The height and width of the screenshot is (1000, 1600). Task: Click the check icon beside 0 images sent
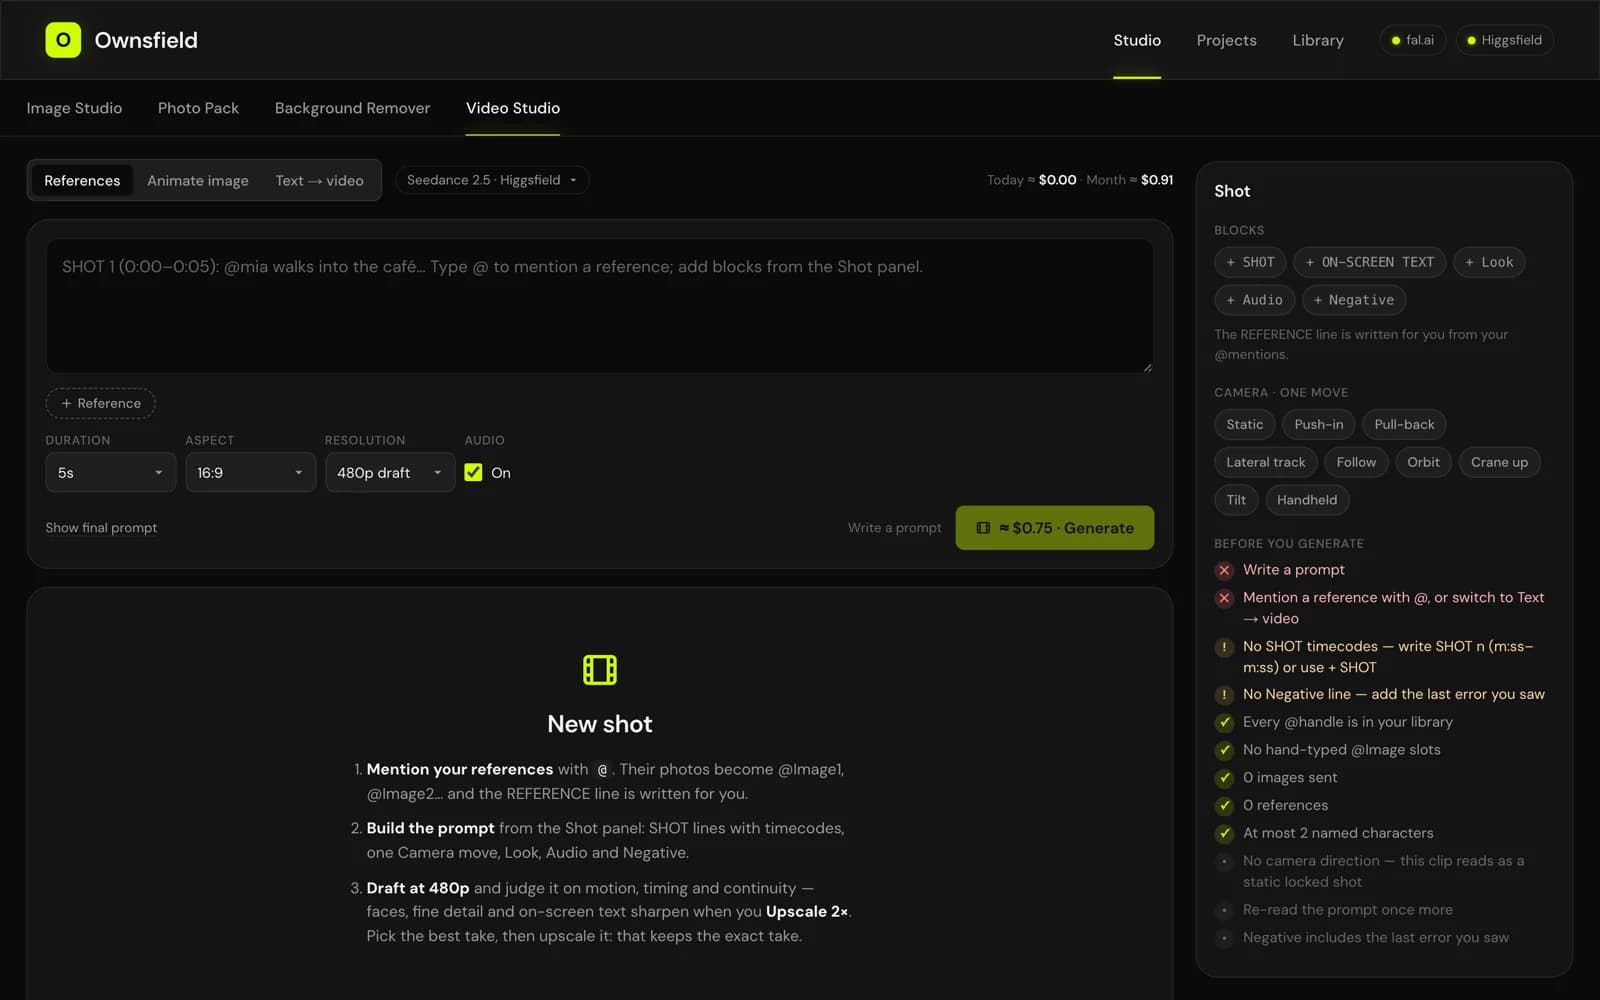[1224, 778]
